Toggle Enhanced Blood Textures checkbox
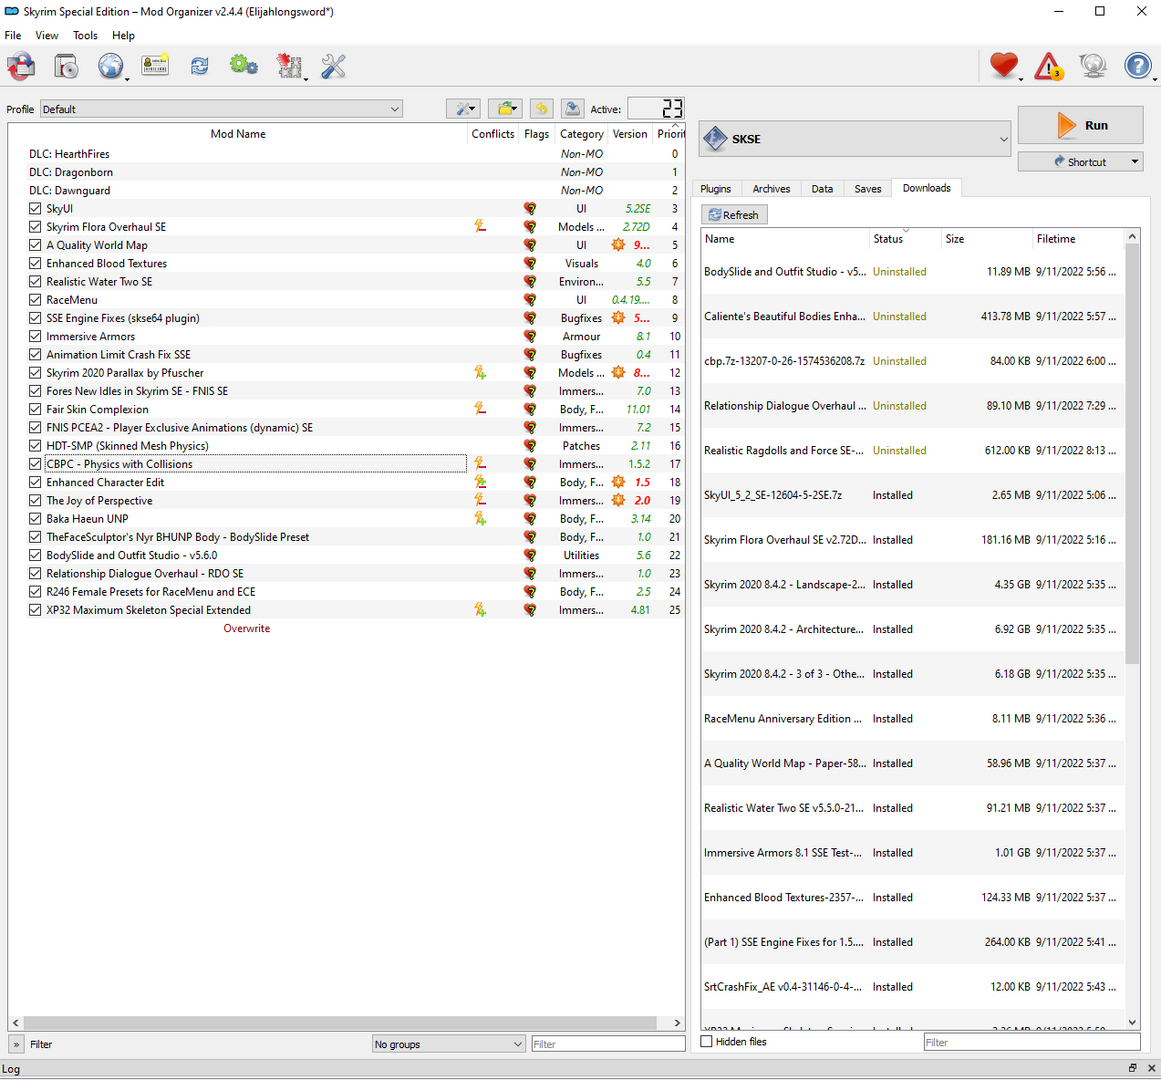Image resolution: width=1161 pixels, height=1080 pixels. tap(35, 264)
